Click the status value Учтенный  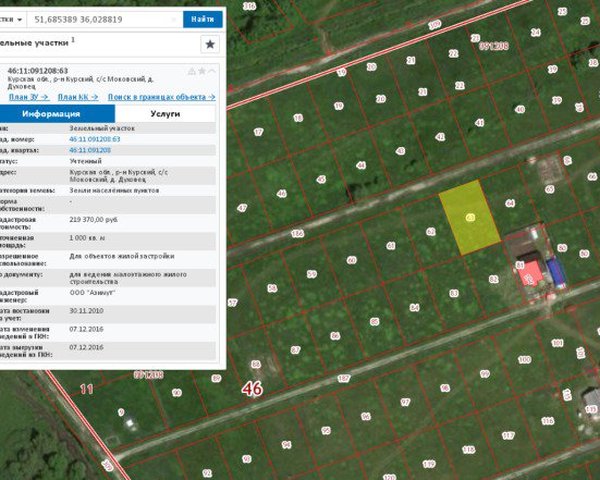(x=85, y=161)
